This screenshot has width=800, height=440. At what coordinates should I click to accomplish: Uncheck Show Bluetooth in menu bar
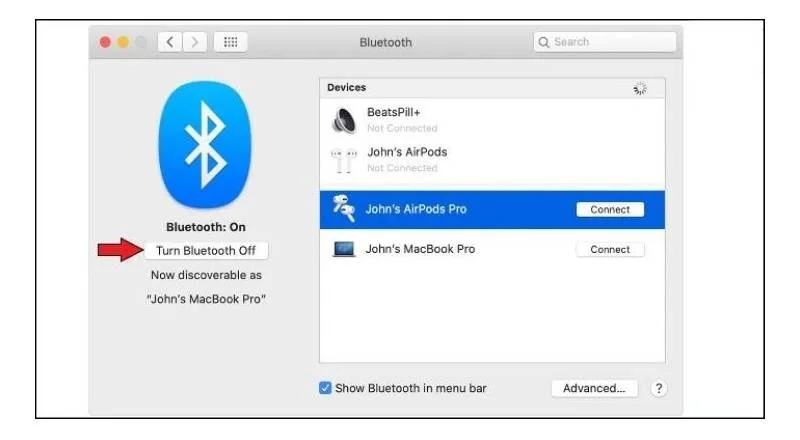(x=325, y=388)
